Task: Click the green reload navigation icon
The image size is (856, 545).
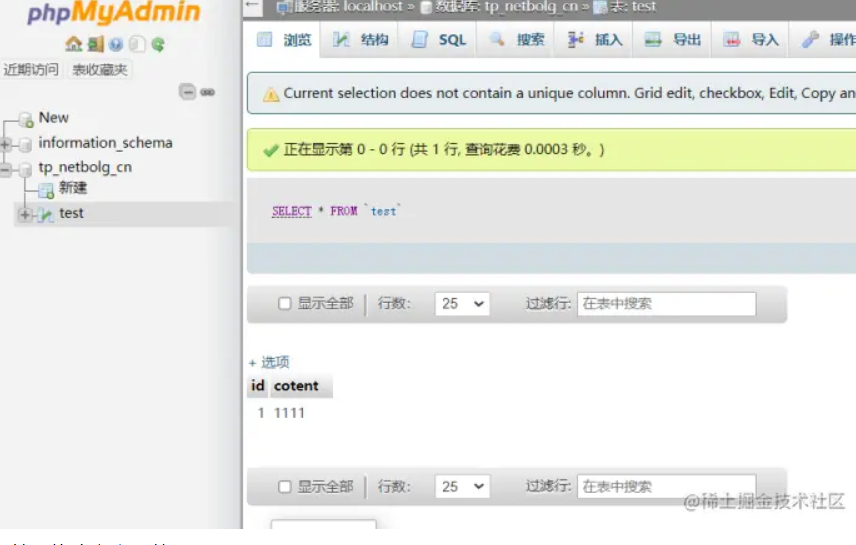Action: click(158, 45)
